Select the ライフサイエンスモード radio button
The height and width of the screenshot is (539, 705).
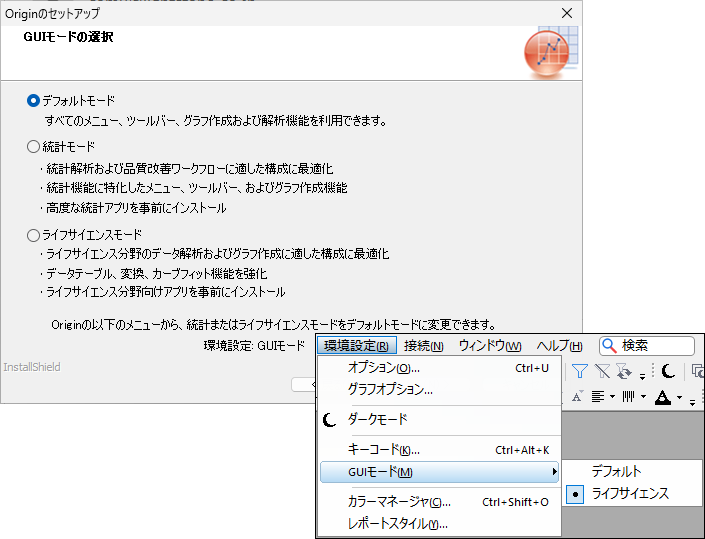tap(33, 235)
